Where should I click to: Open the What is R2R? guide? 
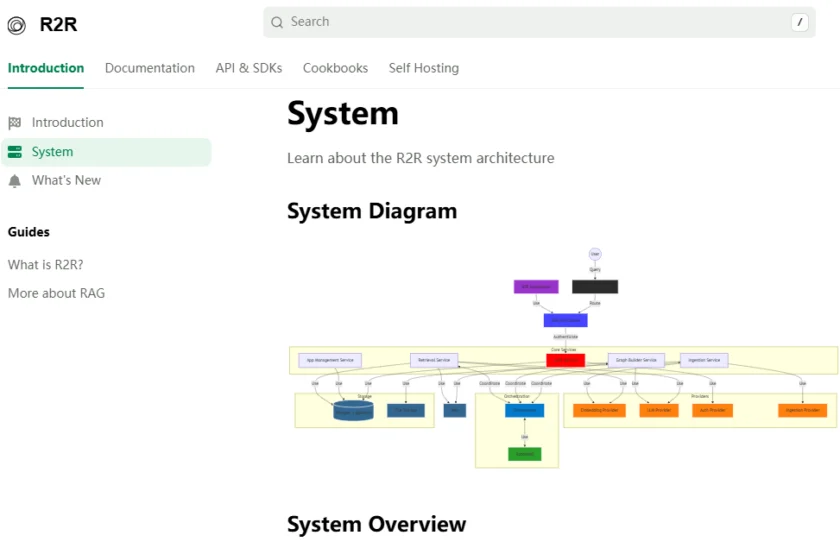pos(46,265)
